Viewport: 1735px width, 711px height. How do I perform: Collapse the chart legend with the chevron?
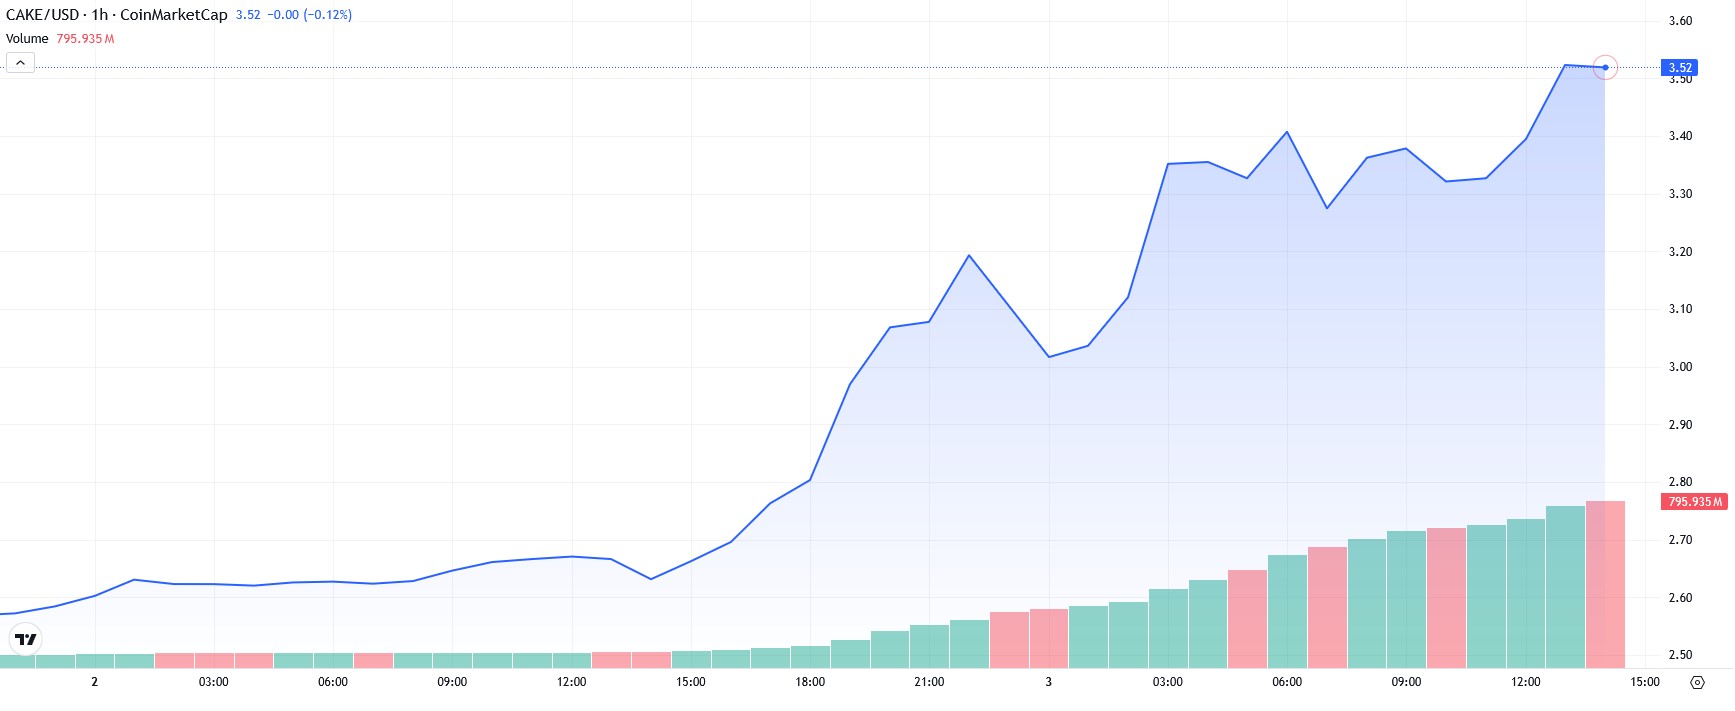point(20,63)
